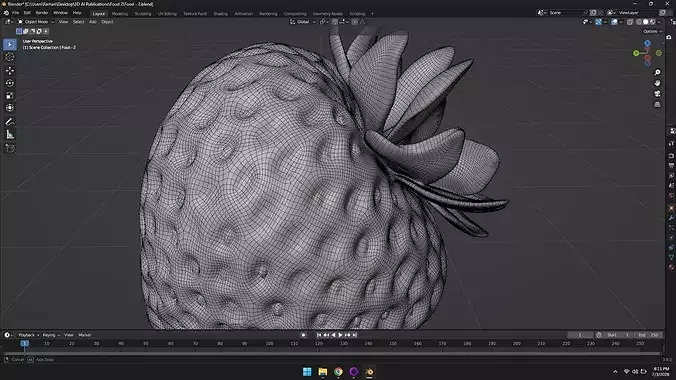
Task: Toggle show overlays in viewport header
Action: tap(614, 22)
